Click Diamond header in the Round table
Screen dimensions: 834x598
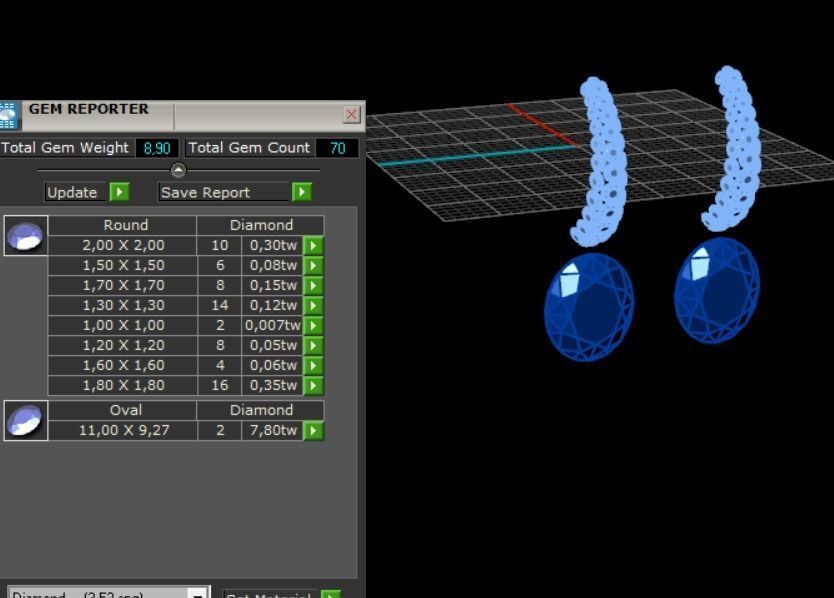(x=261, y=225)
